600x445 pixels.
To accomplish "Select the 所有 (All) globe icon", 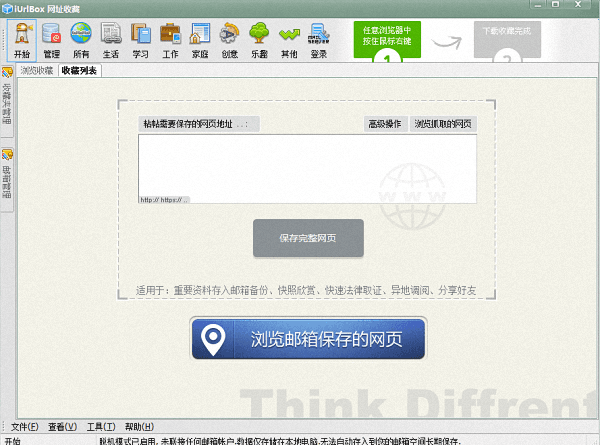I will pyautogui.click(x=81, y=40).
